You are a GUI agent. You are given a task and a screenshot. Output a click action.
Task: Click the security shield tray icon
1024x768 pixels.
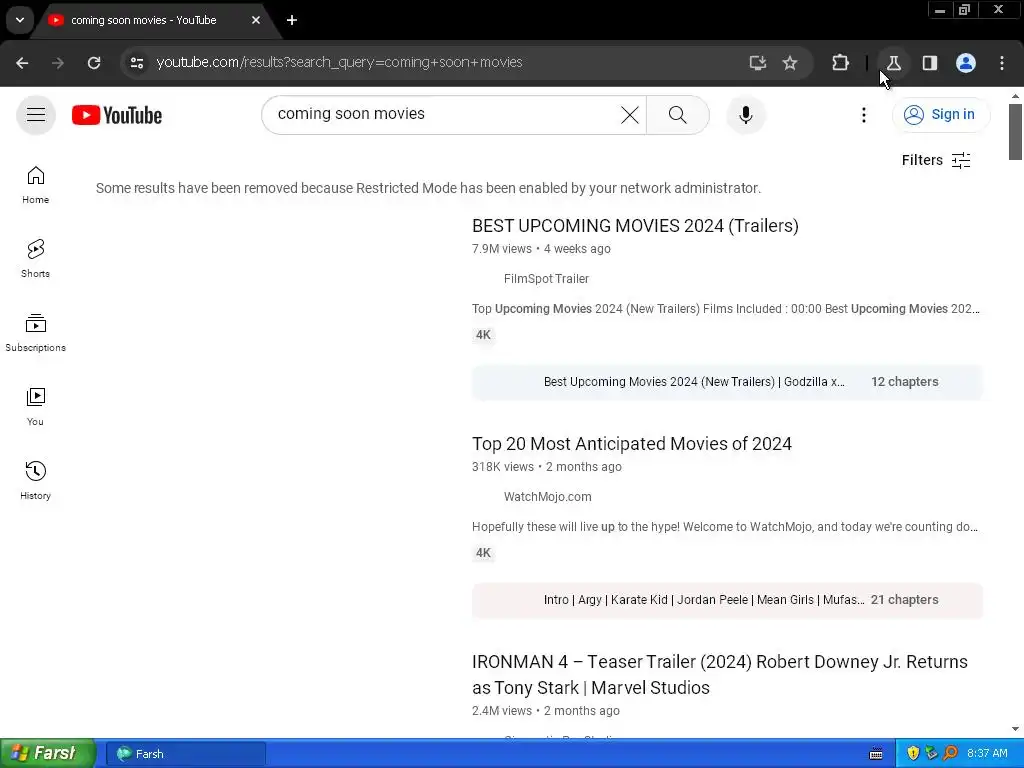(x=913, y=754)
